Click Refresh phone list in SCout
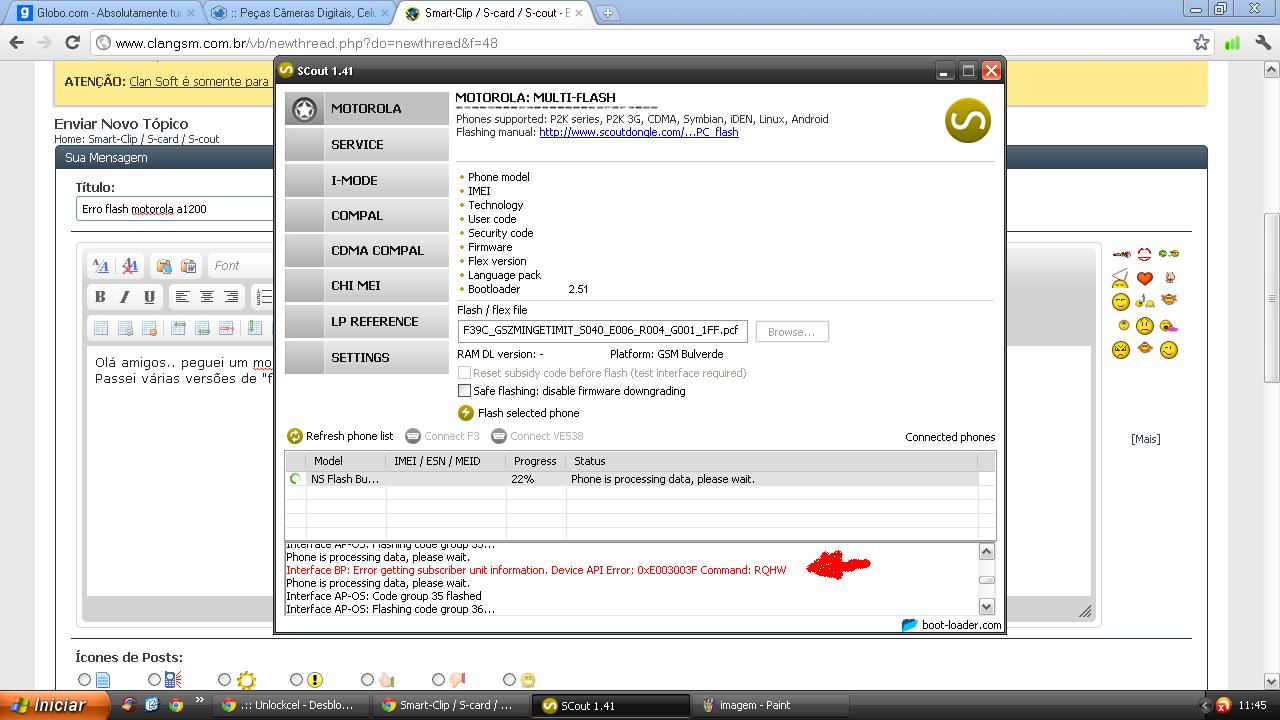The height and width of the screenshot is (720, 1280). click(x=340, y=436)
